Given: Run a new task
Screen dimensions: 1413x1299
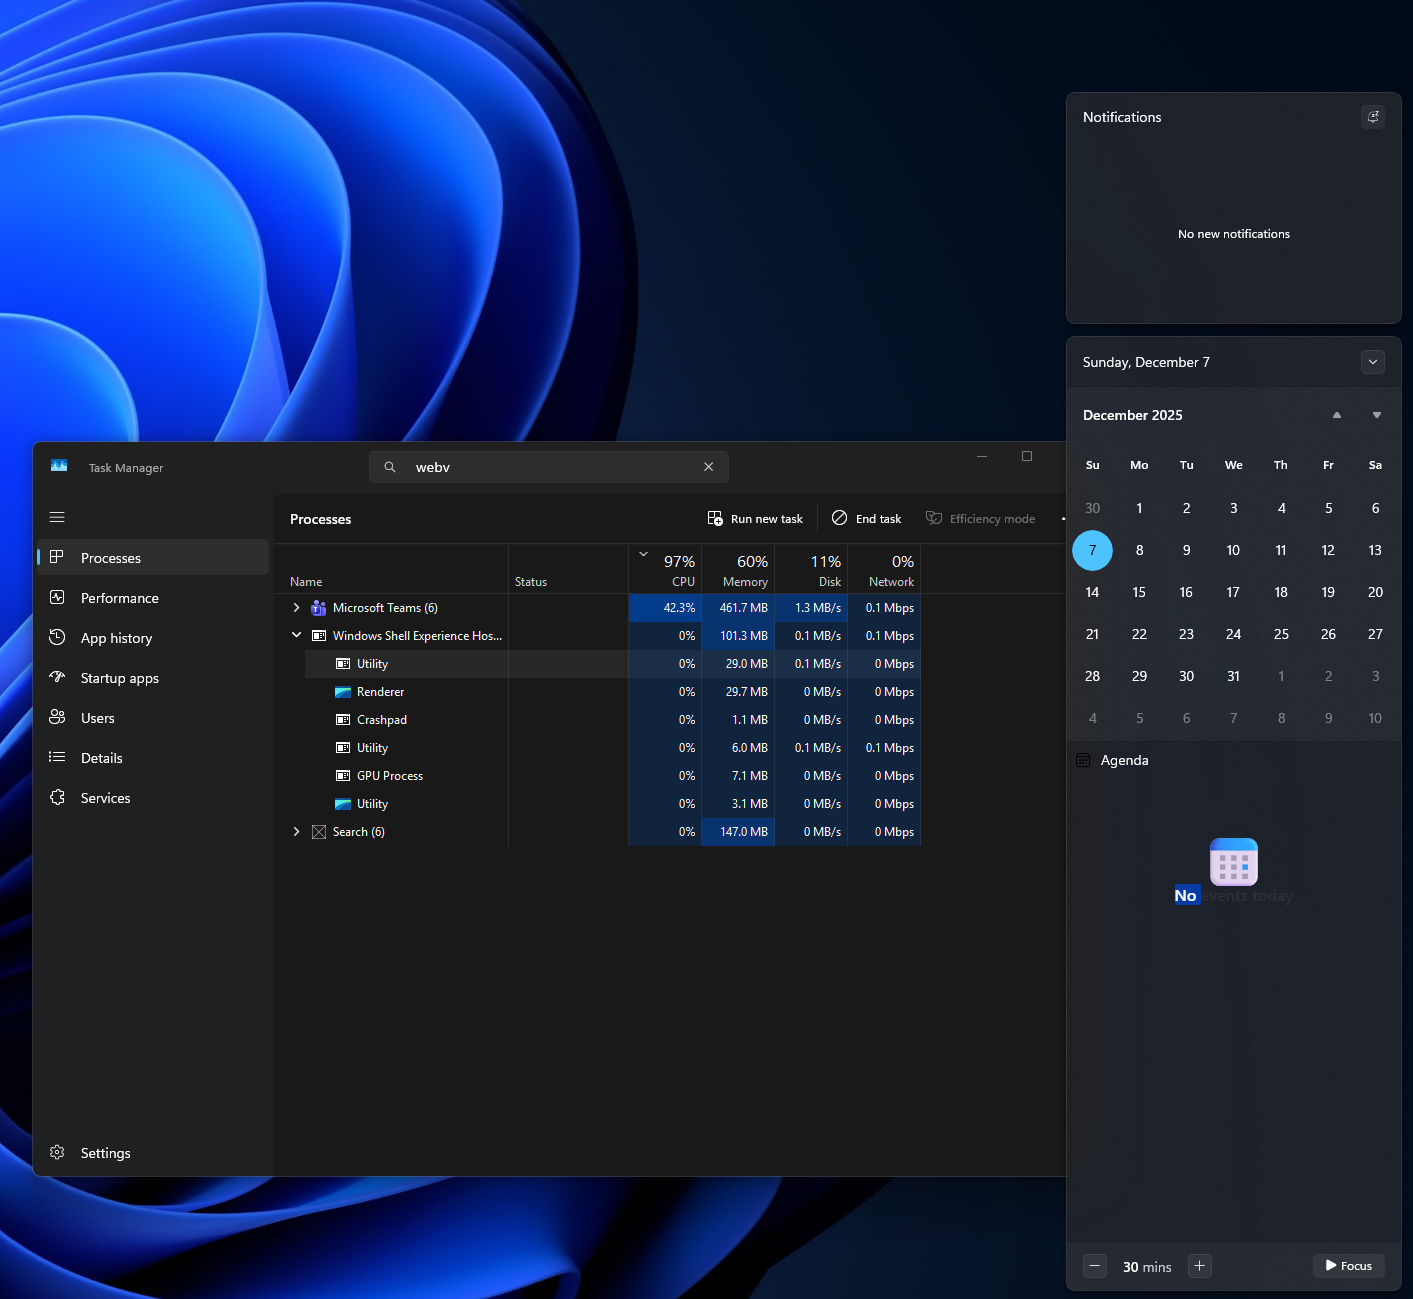Looking at the screenshot, I should pyautogui.click(x=755, y=518).
